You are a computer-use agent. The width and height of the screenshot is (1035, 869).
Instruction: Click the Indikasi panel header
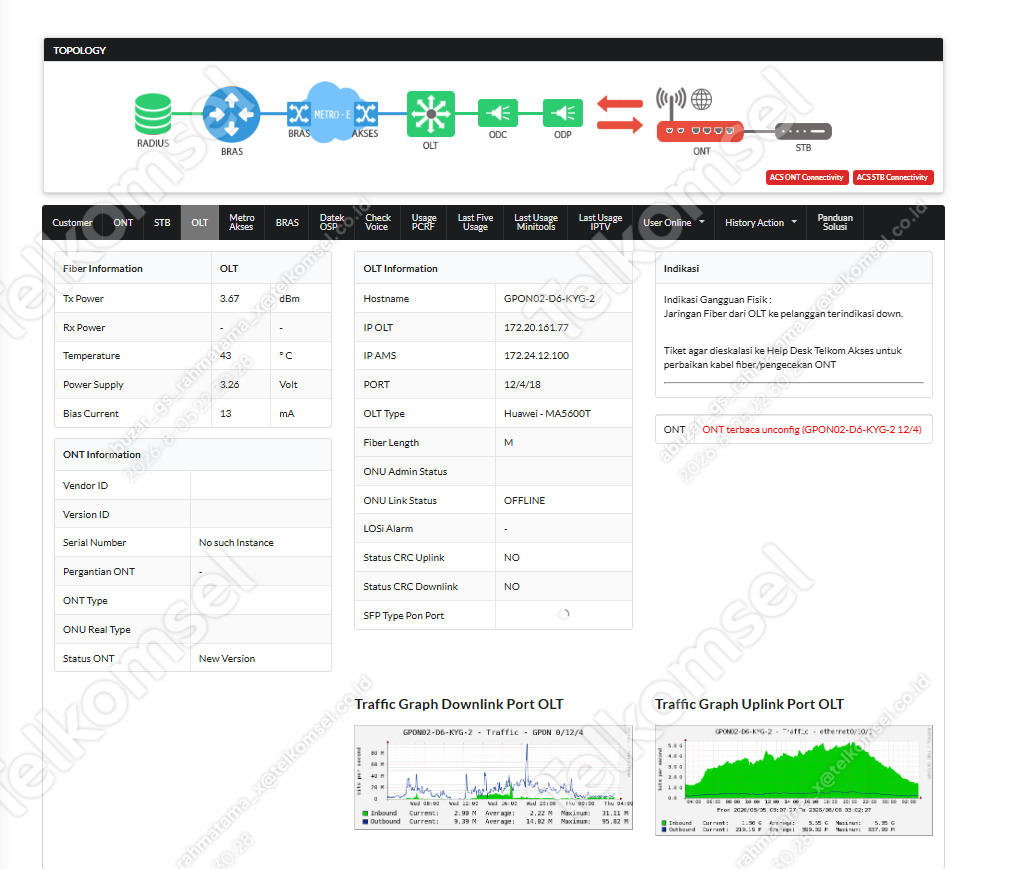[793, 269]
